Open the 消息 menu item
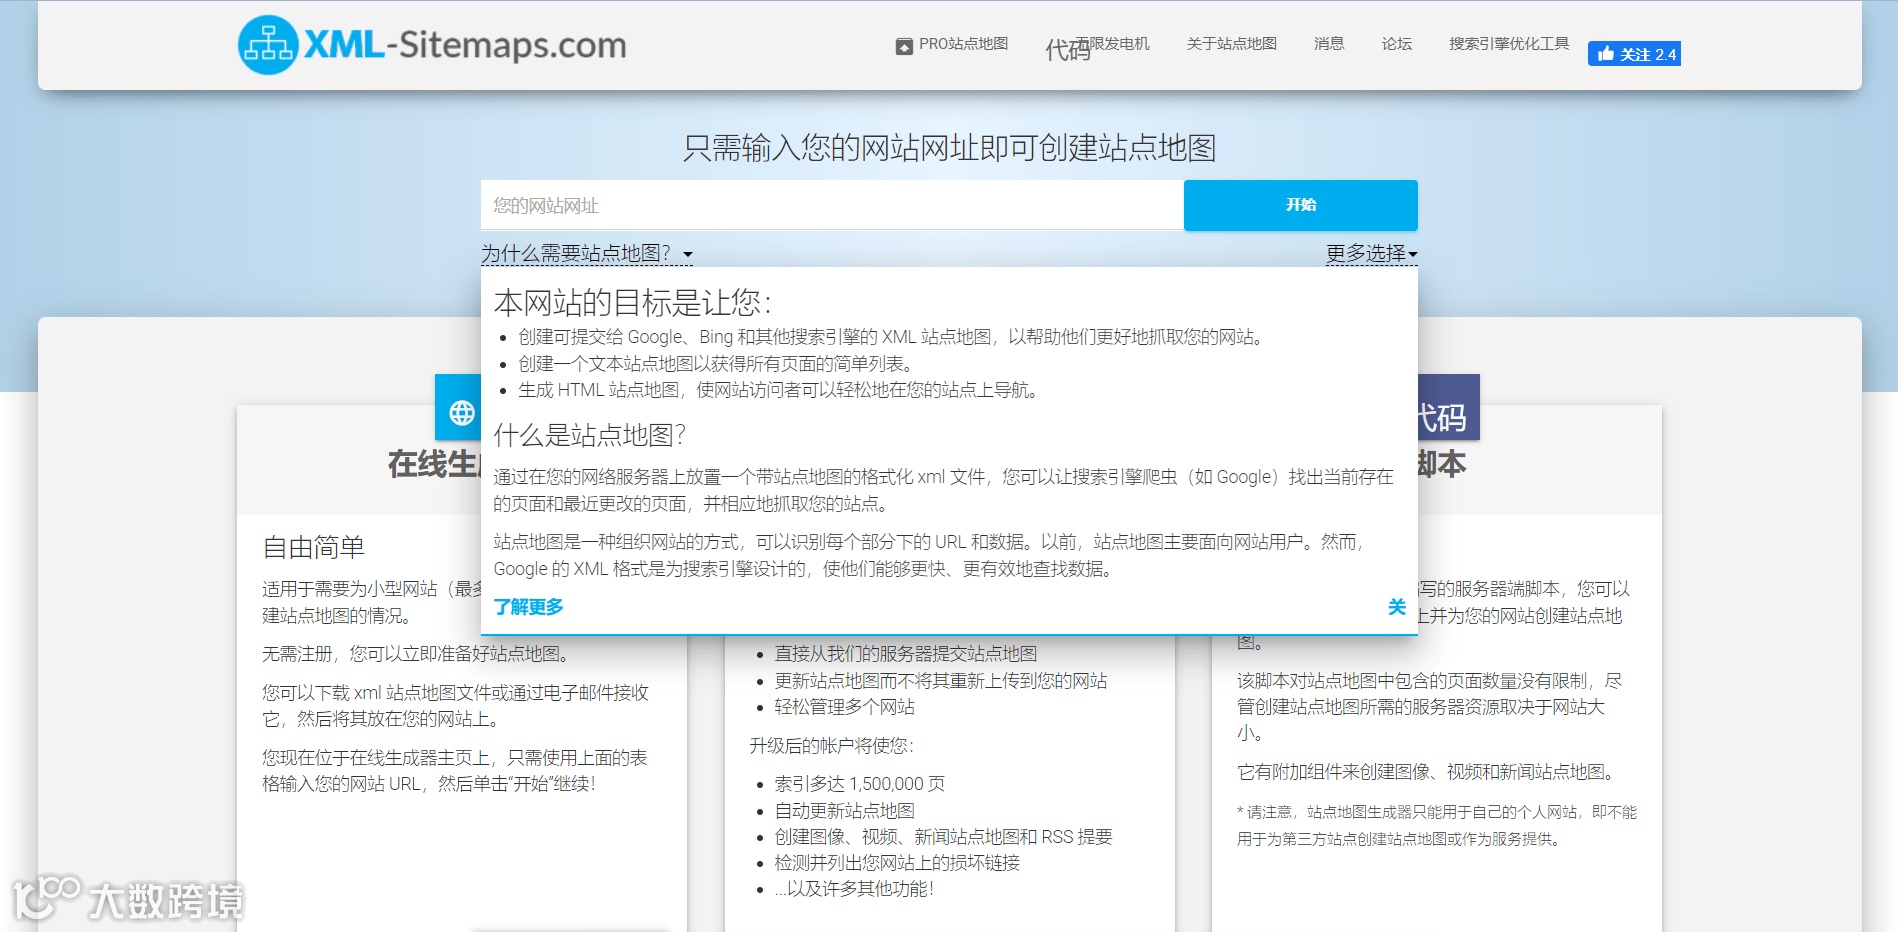Viewport: 1898px width, 932px height. point(1328,44)
